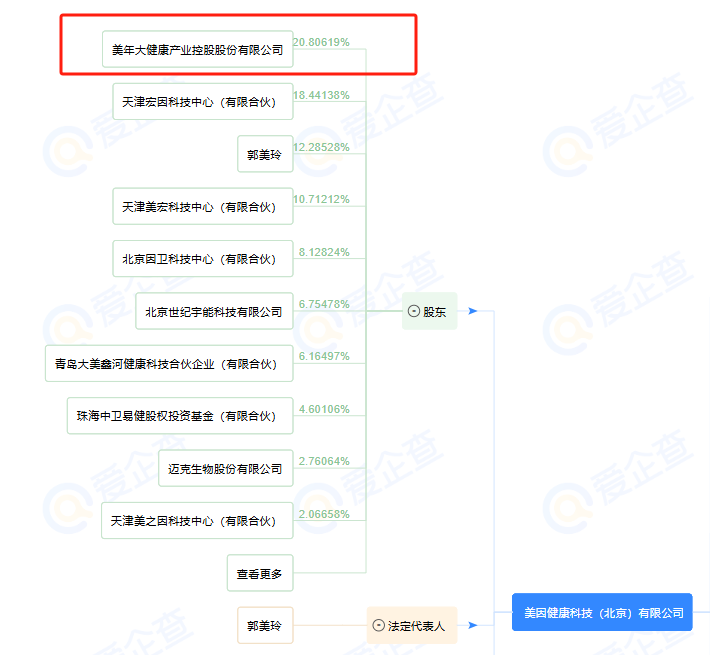Viewport: 710px width, 655px height.
Task: Click the 8.12824% share value
Action: point(324,252)
